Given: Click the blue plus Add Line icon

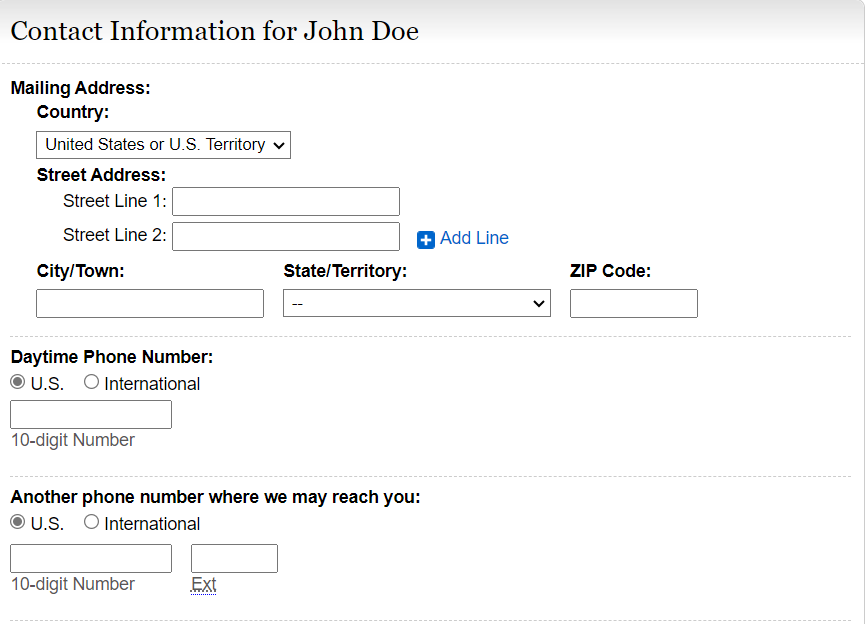Looking at the screenshot, I should (426, 239).
